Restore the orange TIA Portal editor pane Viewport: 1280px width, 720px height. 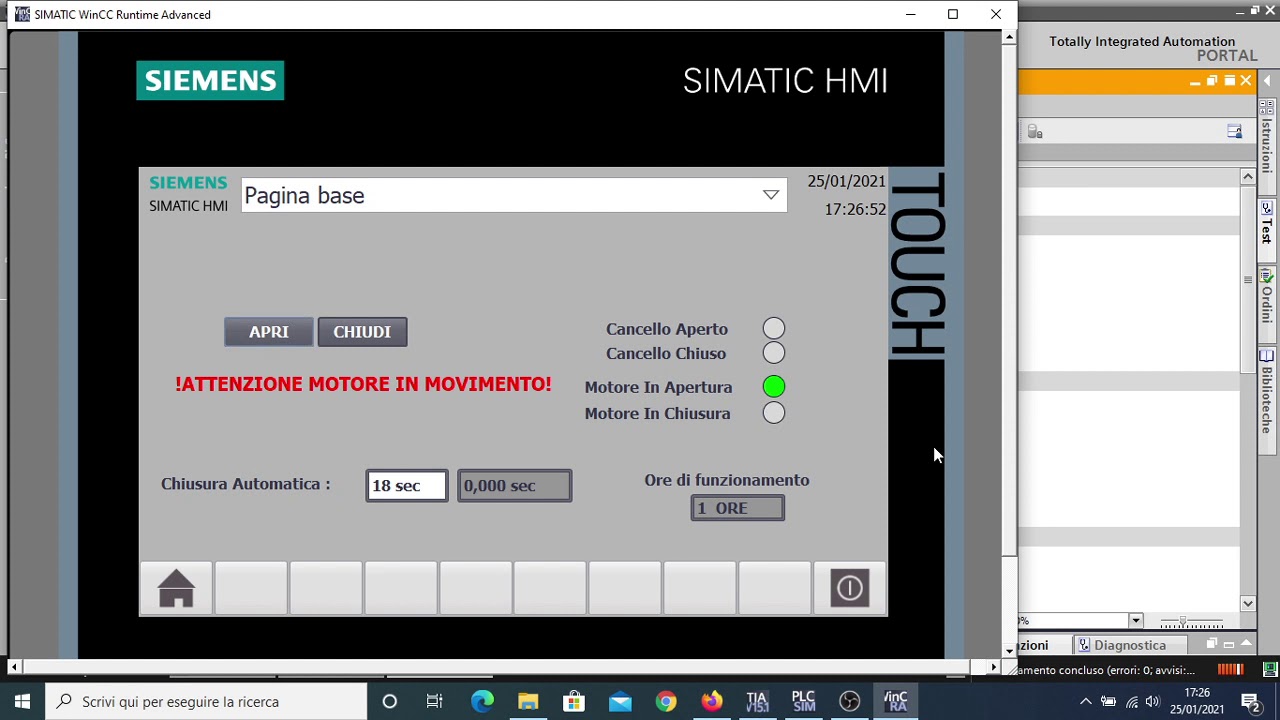[1212, 81]
